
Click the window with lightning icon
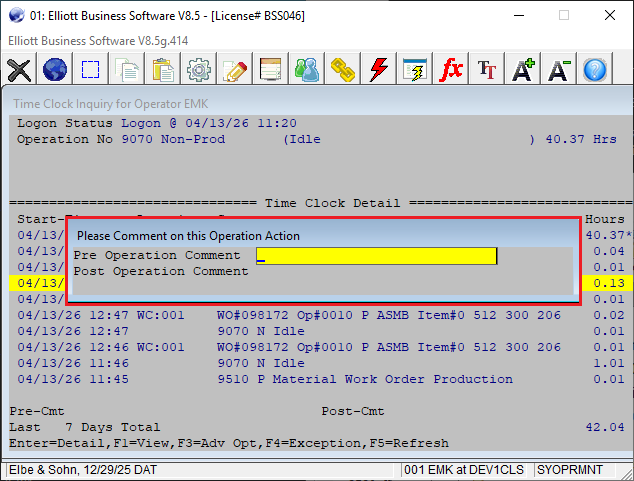415,70
